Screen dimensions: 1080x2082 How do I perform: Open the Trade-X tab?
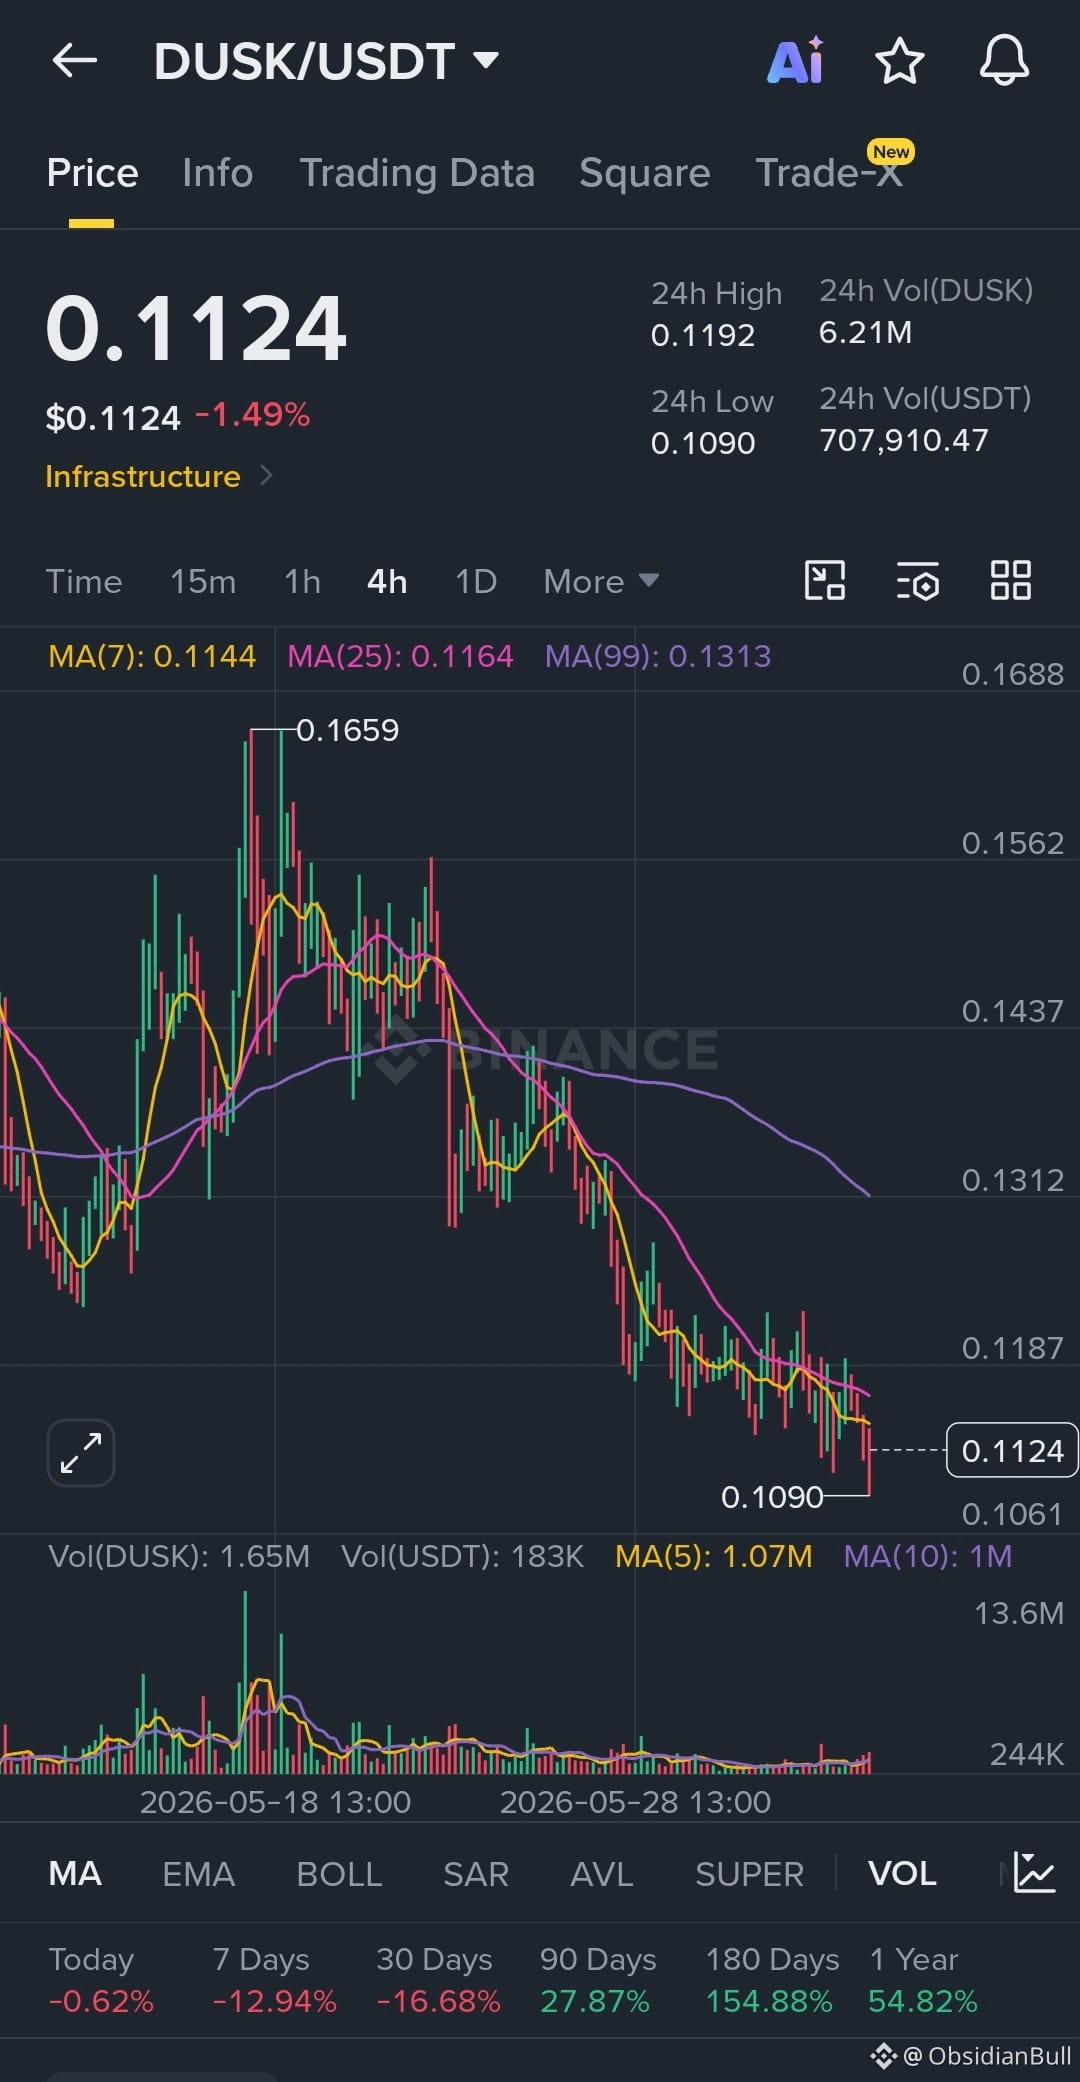(829, 173)
